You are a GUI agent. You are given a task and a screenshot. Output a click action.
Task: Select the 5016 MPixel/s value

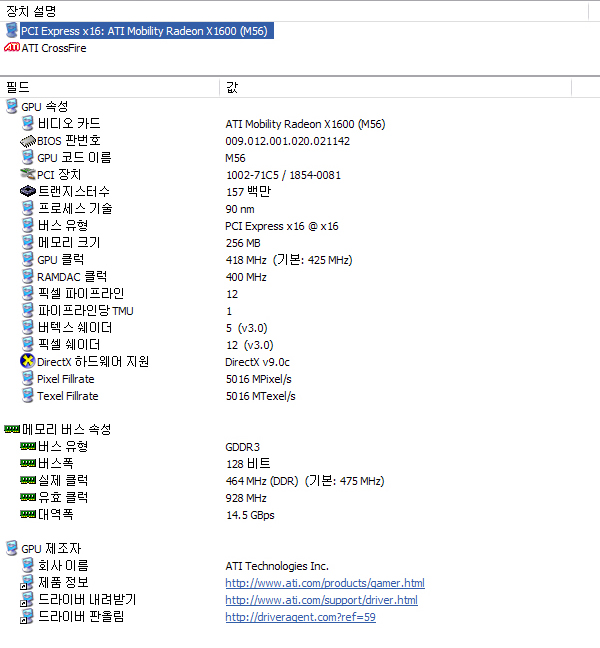coord(259,379)
